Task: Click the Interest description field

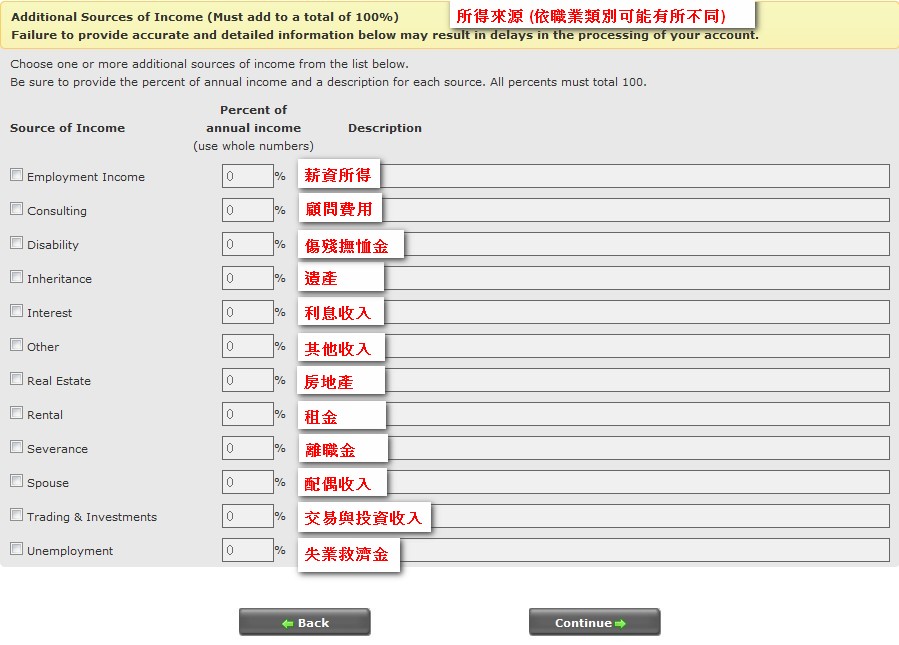Action: point(594,312)
